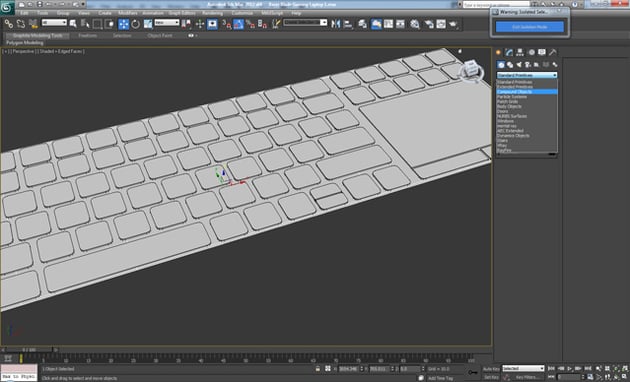Choose the Select and Scale tool
Image resolution: width=630 pixels, height=382 pixels.
coord(148,24)
